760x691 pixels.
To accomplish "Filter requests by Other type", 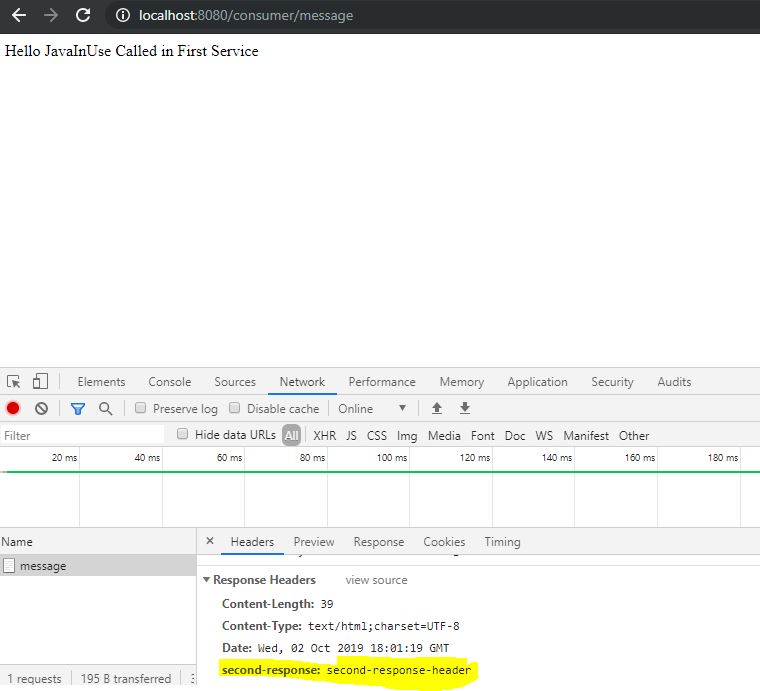I will pyautogui.click(x=634, y=436).
